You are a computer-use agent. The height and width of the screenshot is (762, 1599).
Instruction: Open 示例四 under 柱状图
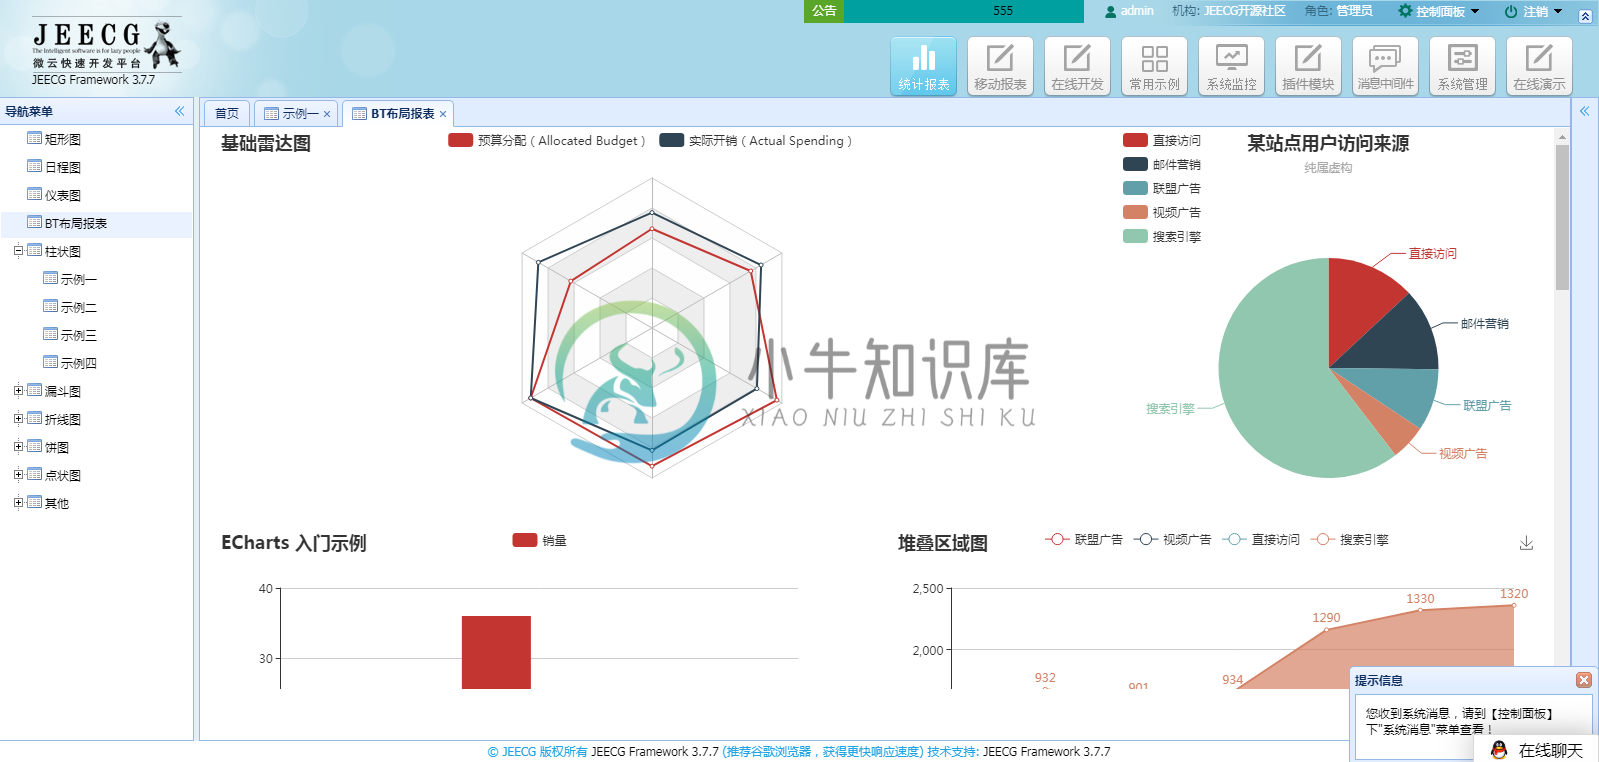tap(79, 364)
